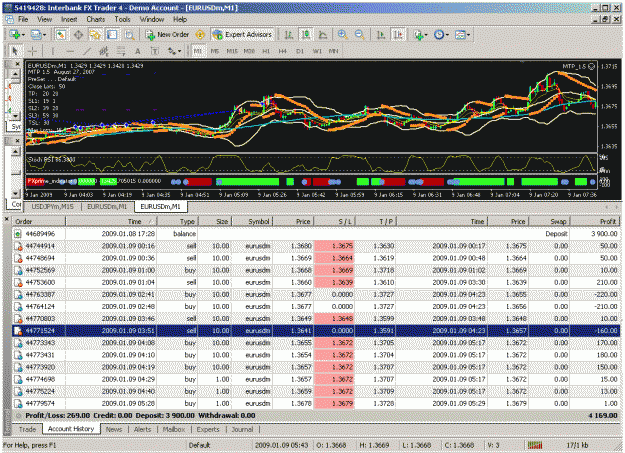
Task: Toggle the Market Watch window icon
Action: click(61, 35)
